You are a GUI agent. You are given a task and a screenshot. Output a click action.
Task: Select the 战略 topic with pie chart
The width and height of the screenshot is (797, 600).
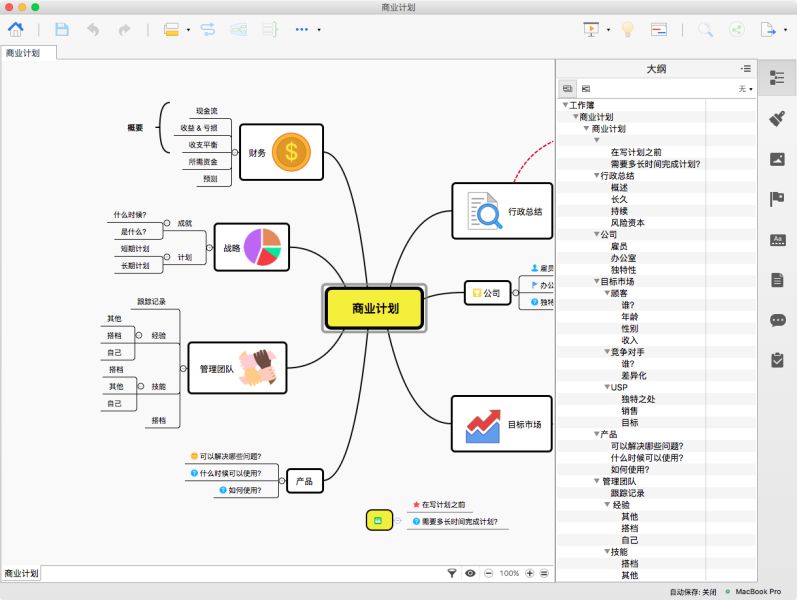click(252, 247)
